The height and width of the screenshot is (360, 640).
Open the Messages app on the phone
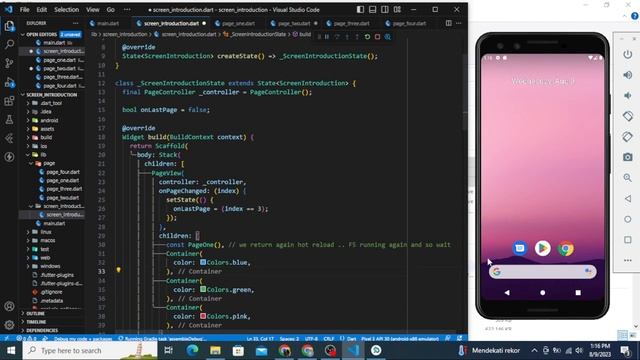[520, 248]
